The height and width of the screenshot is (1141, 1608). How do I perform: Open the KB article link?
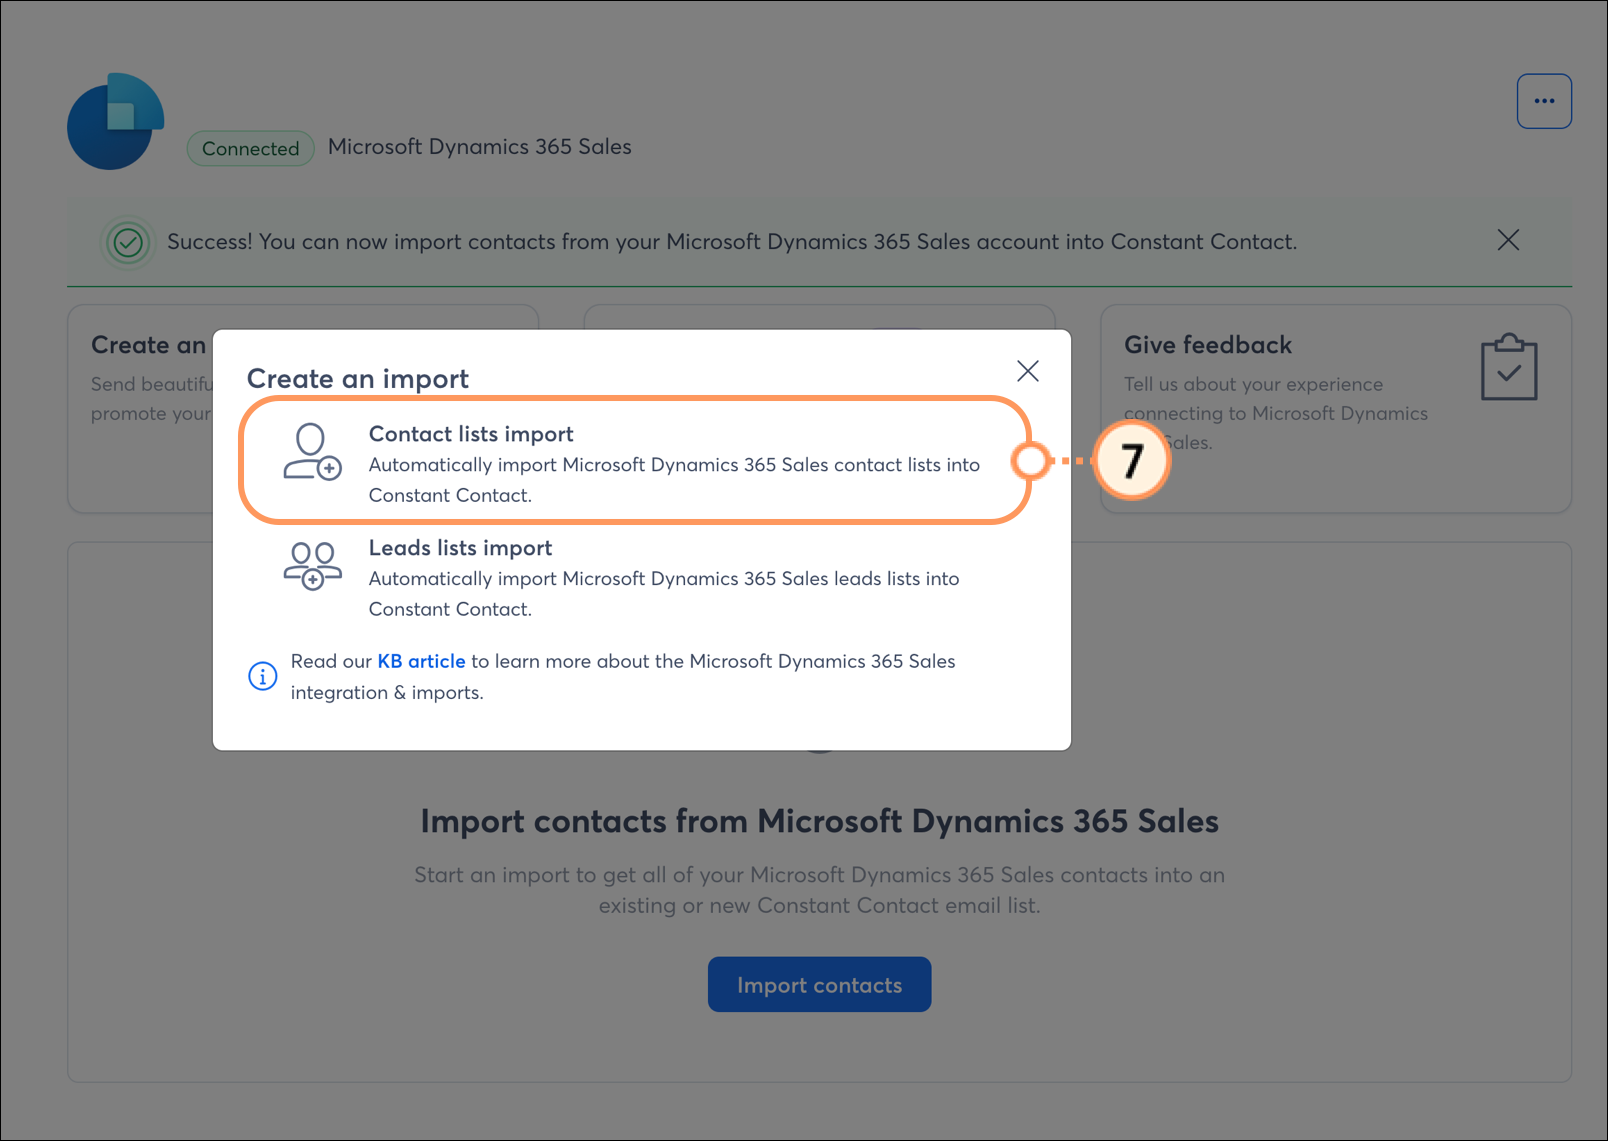(421, 661)
